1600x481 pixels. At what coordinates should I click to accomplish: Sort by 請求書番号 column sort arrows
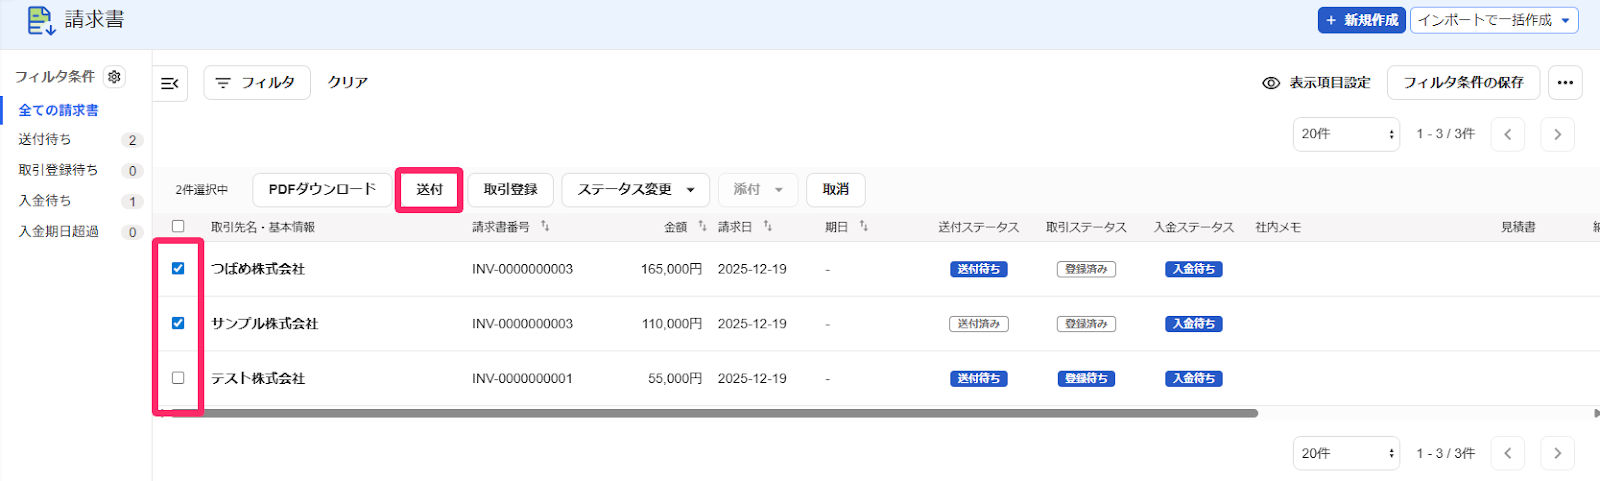tap(545, 227)
